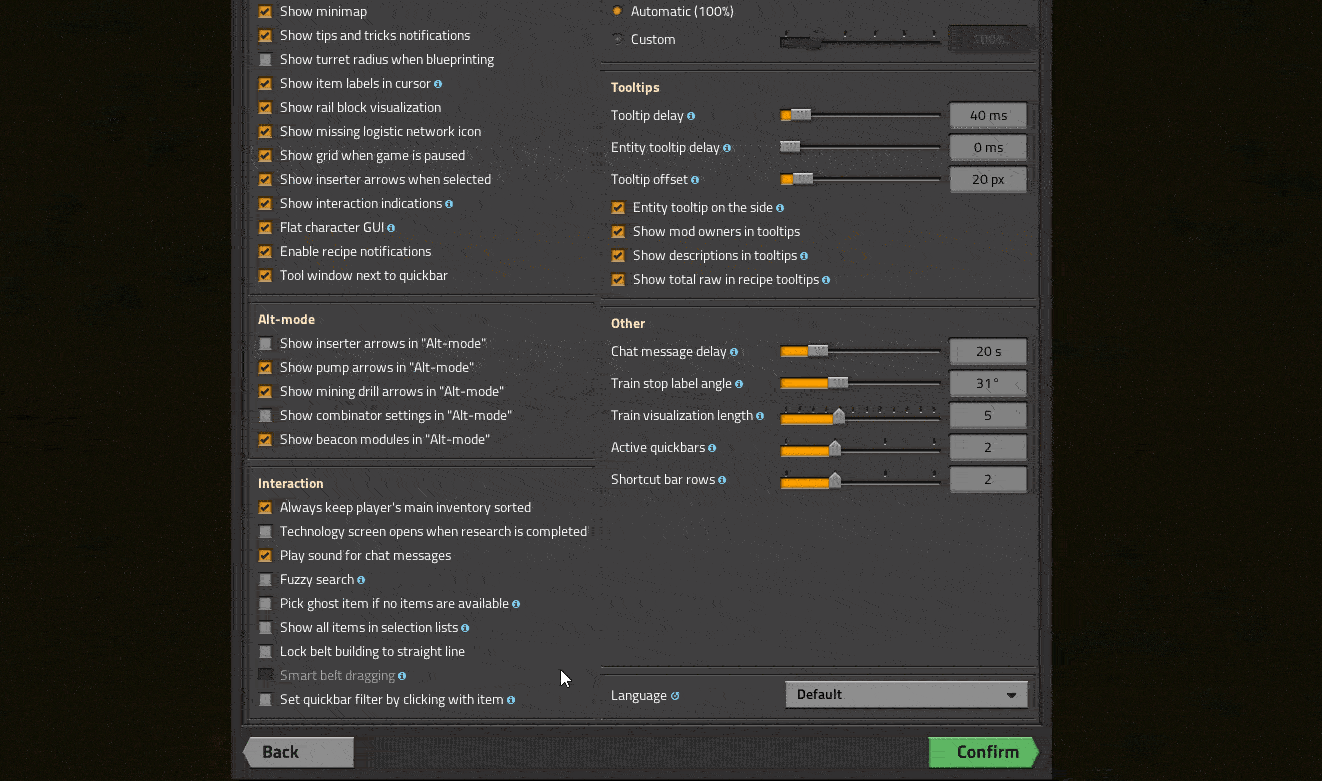The height and width of the screenshot is (781, 1322).
Task: Click the Back button
Action: pyautogui.click(x=298, y=752)
